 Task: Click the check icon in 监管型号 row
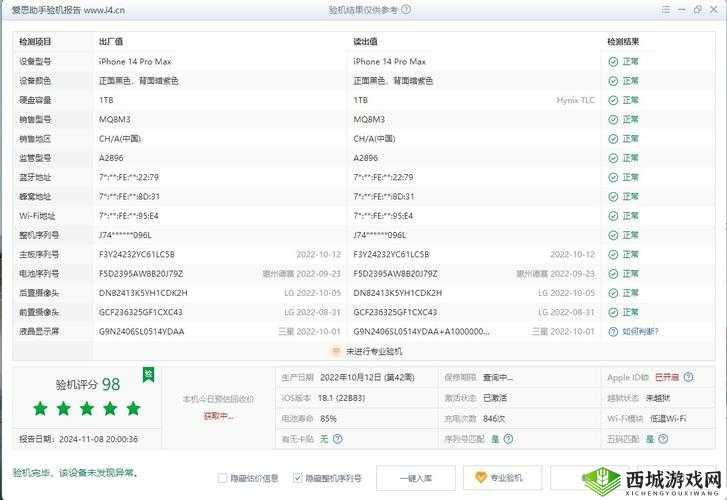pos(613,158)
